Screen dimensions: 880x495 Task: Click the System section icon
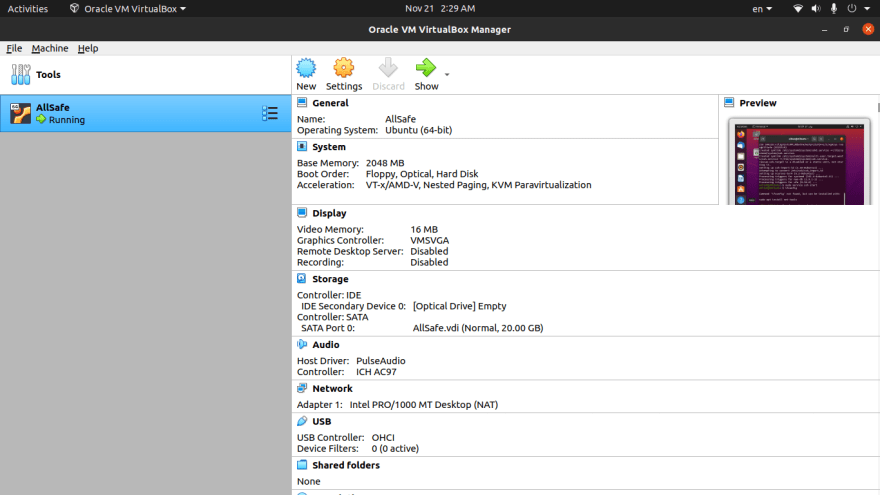click(302, 146)
